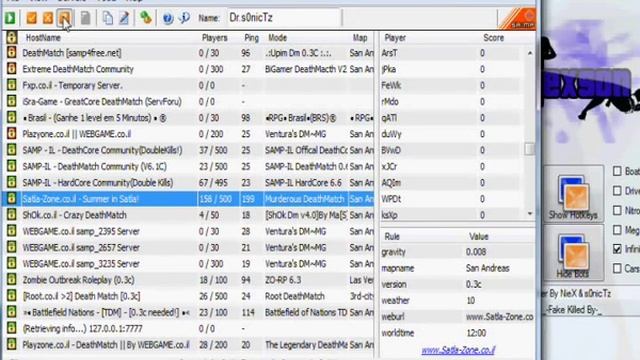Click the Copy Server Info pages icon
Image resolution: width=640 pixels, height=360 pixels.
tap(107, 18)
